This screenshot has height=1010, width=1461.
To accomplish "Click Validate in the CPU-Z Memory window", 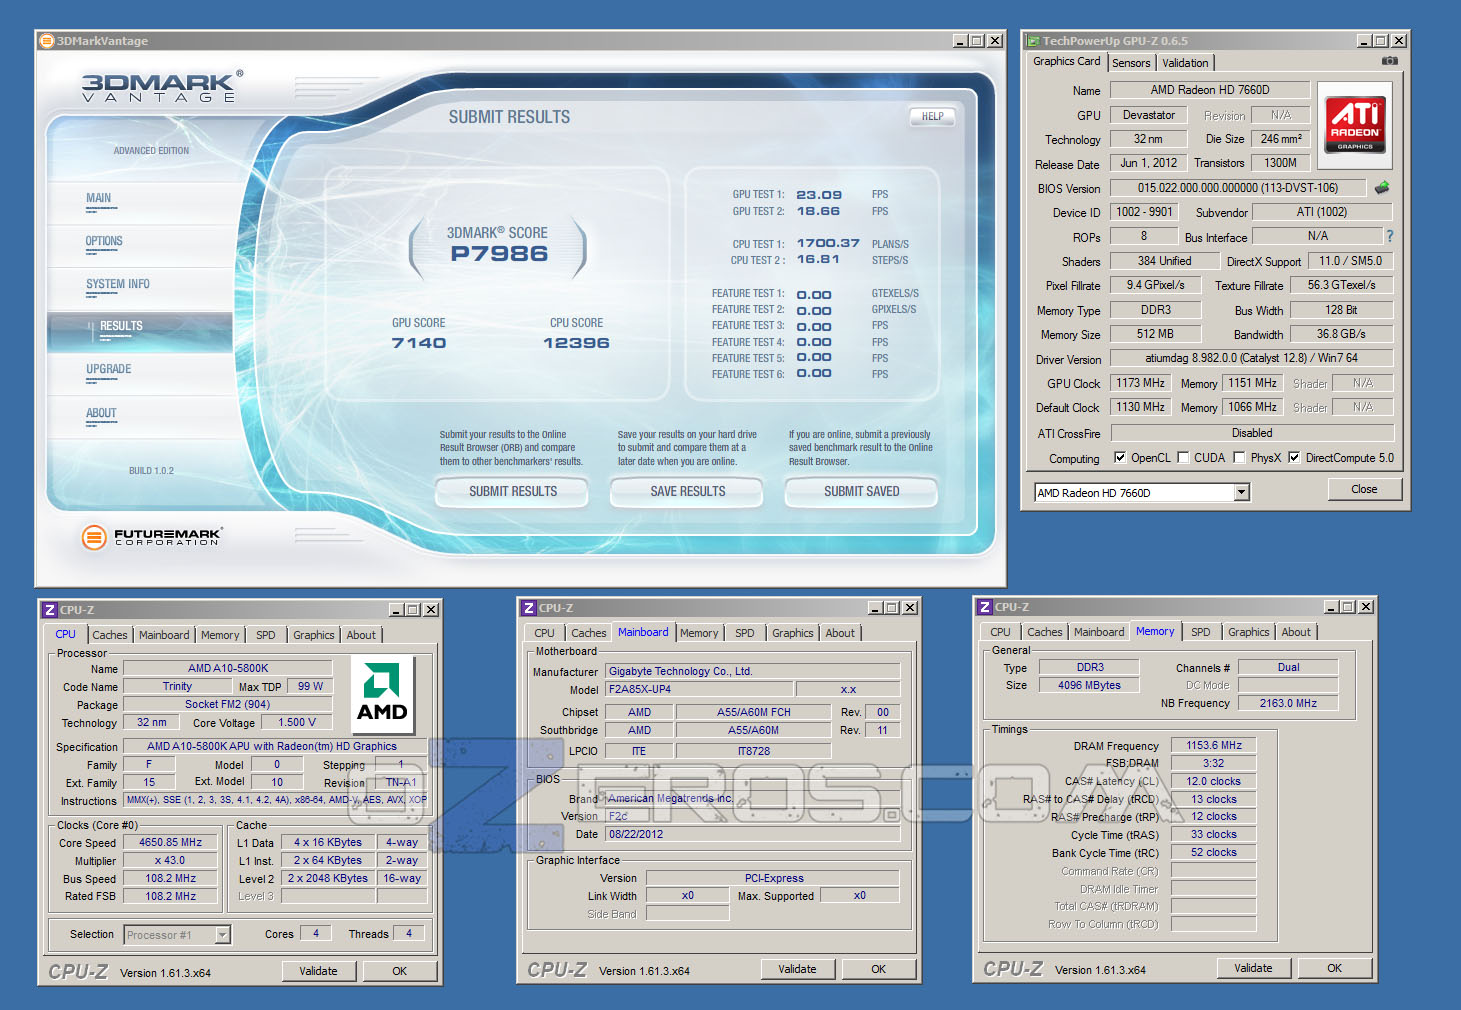I will click(1253, 968).
